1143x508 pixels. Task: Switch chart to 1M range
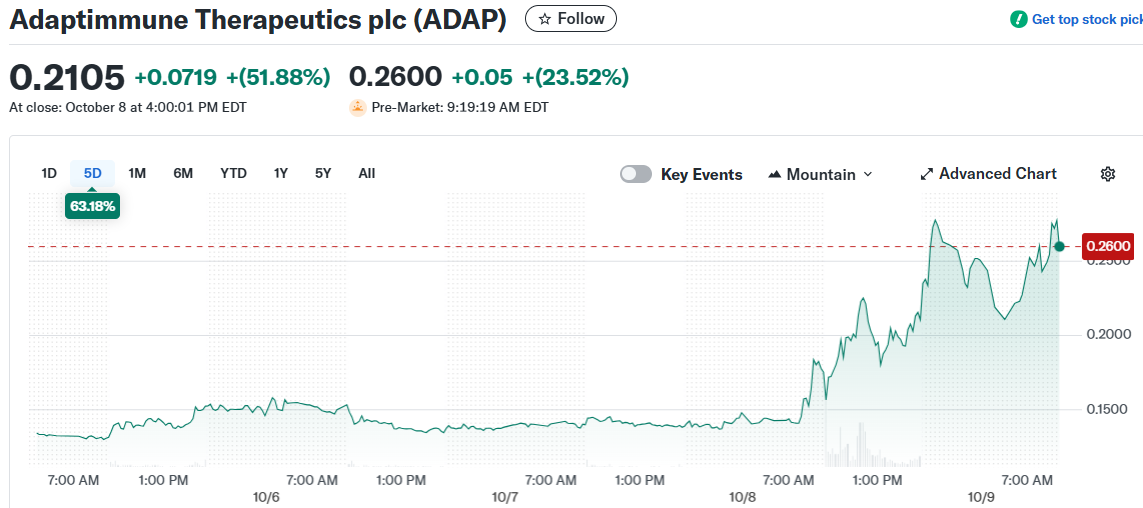137,173
